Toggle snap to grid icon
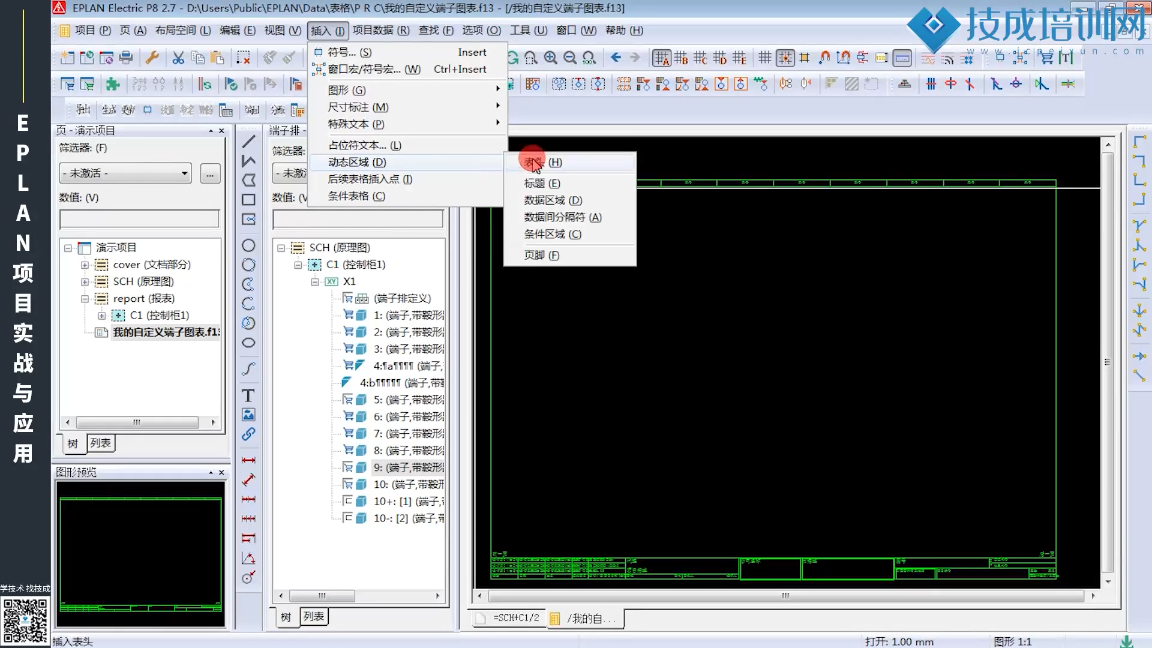The width and height of the screenshot is (1152, 648). point(785,57)
